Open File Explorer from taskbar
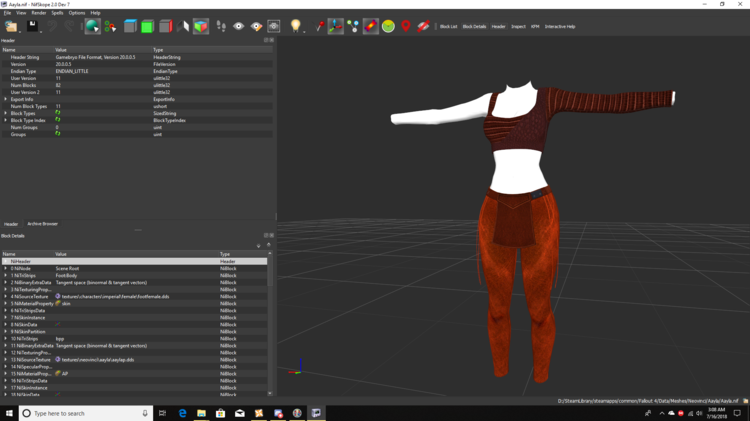Image resolution: width=750 pixels, height=421 pixels. click(201, 413)
